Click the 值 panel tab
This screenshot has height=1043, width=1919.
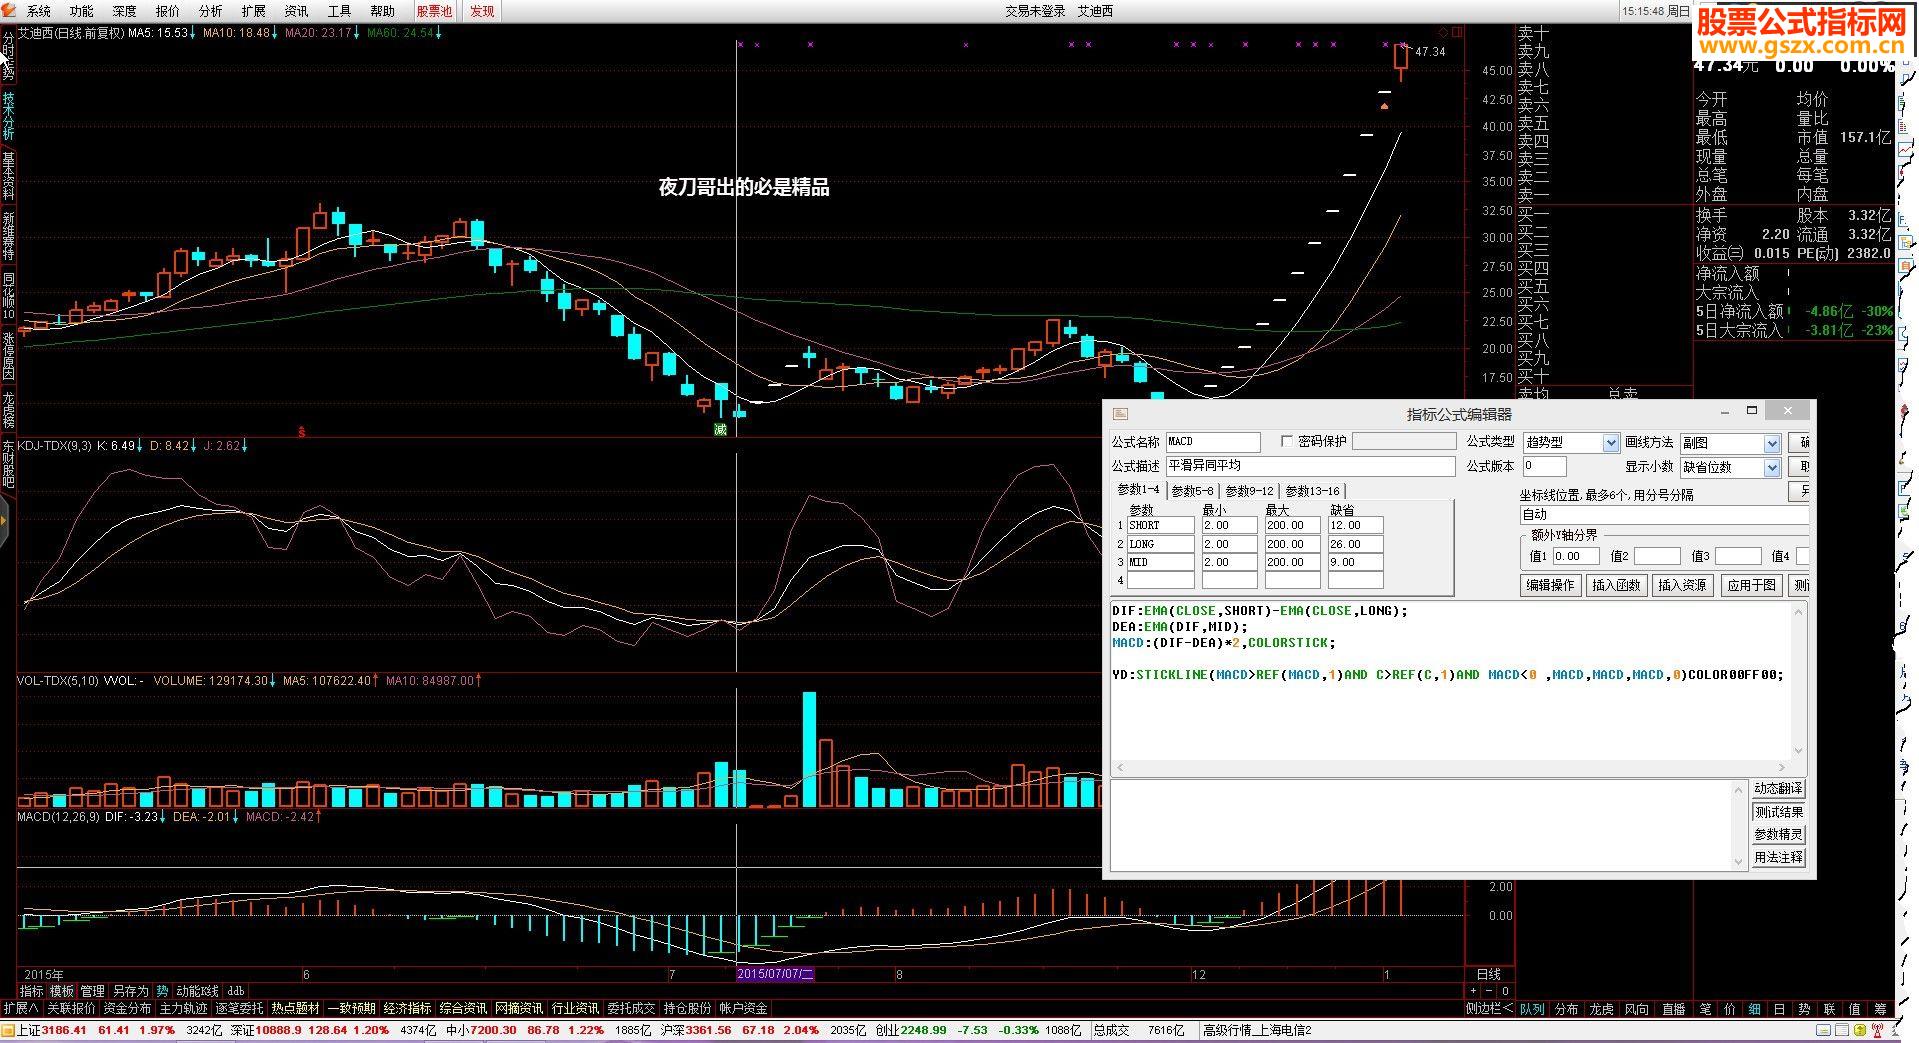coord(1855,1009)
